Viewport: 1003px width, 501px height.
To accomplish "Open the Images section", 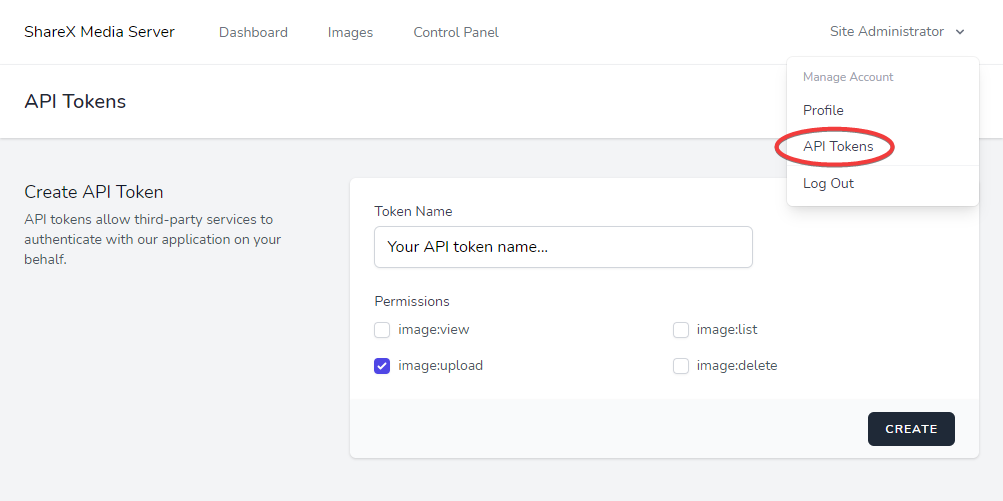I will (x=350, y=32).
